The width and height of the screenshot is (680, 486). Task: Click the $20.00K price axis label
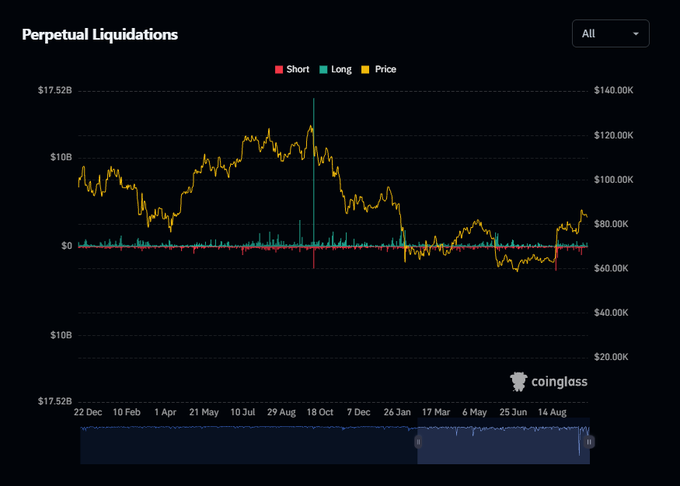611,357
